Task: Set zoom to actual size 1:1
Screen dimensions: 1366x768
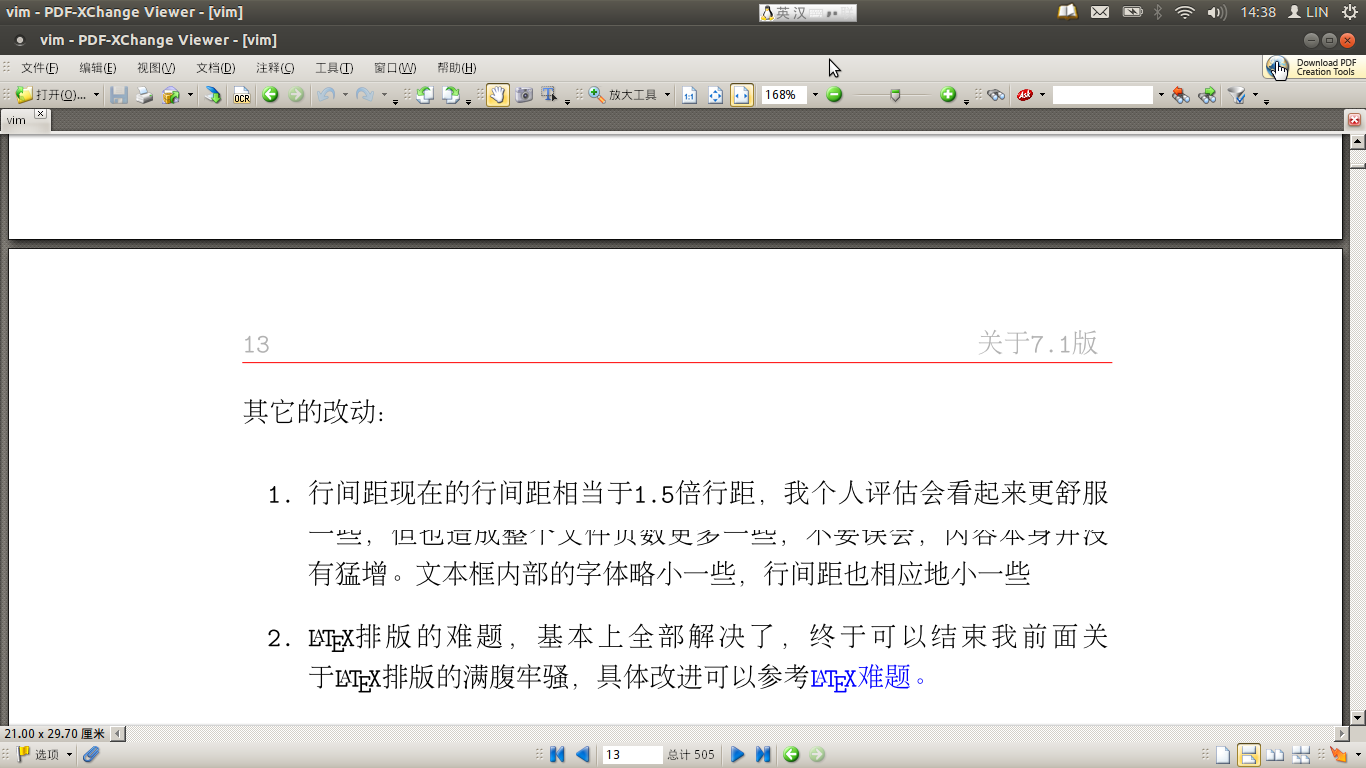Action: (x=689, y=95)
